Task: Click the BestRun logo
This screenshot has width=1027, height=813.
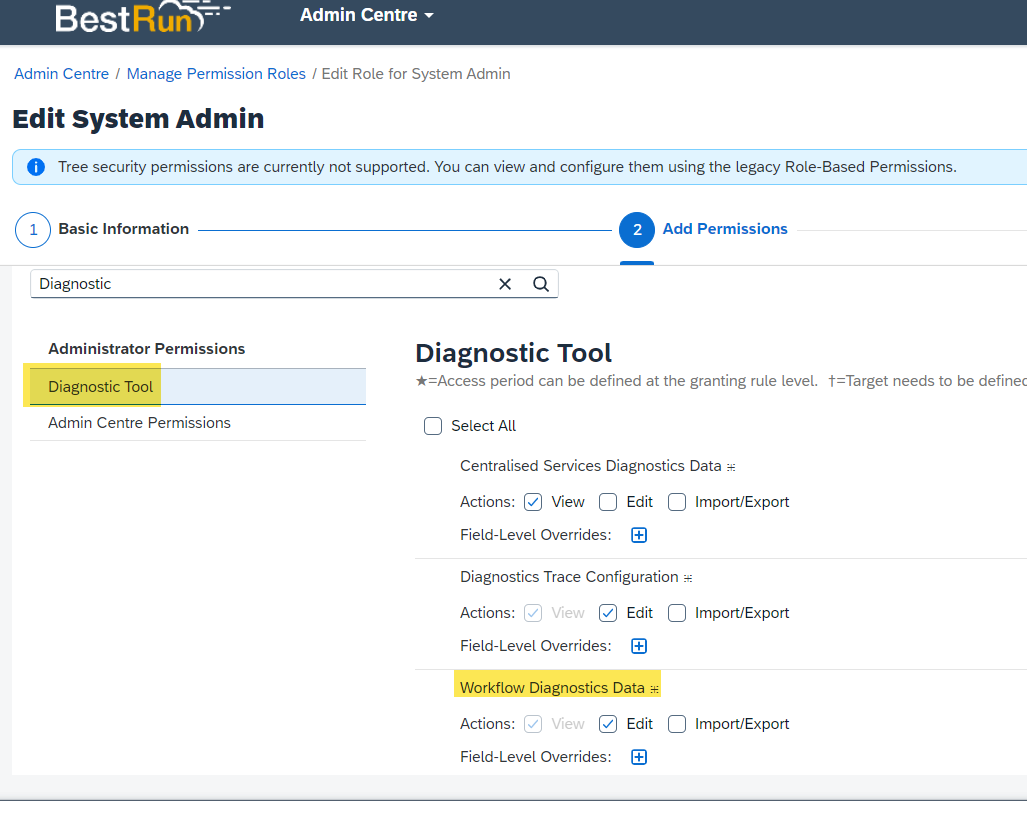Action: coord(143,17)
